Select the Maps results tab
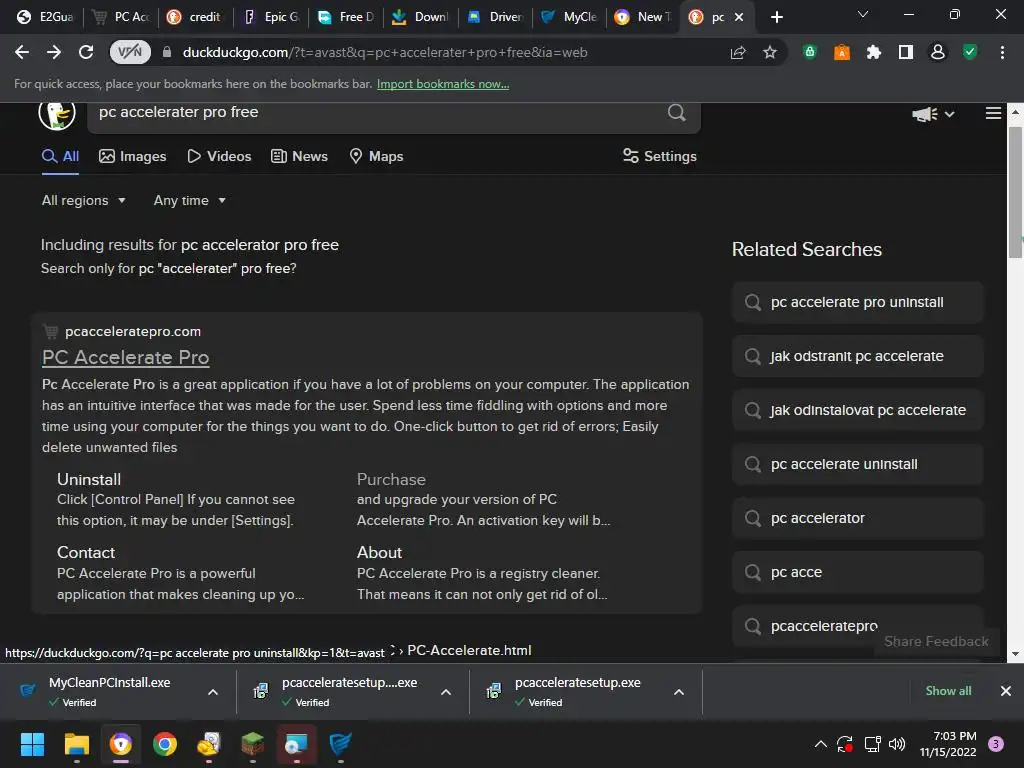Viewport: 1024px width, 768px height. pyautogui.click(x=376, y=156)
